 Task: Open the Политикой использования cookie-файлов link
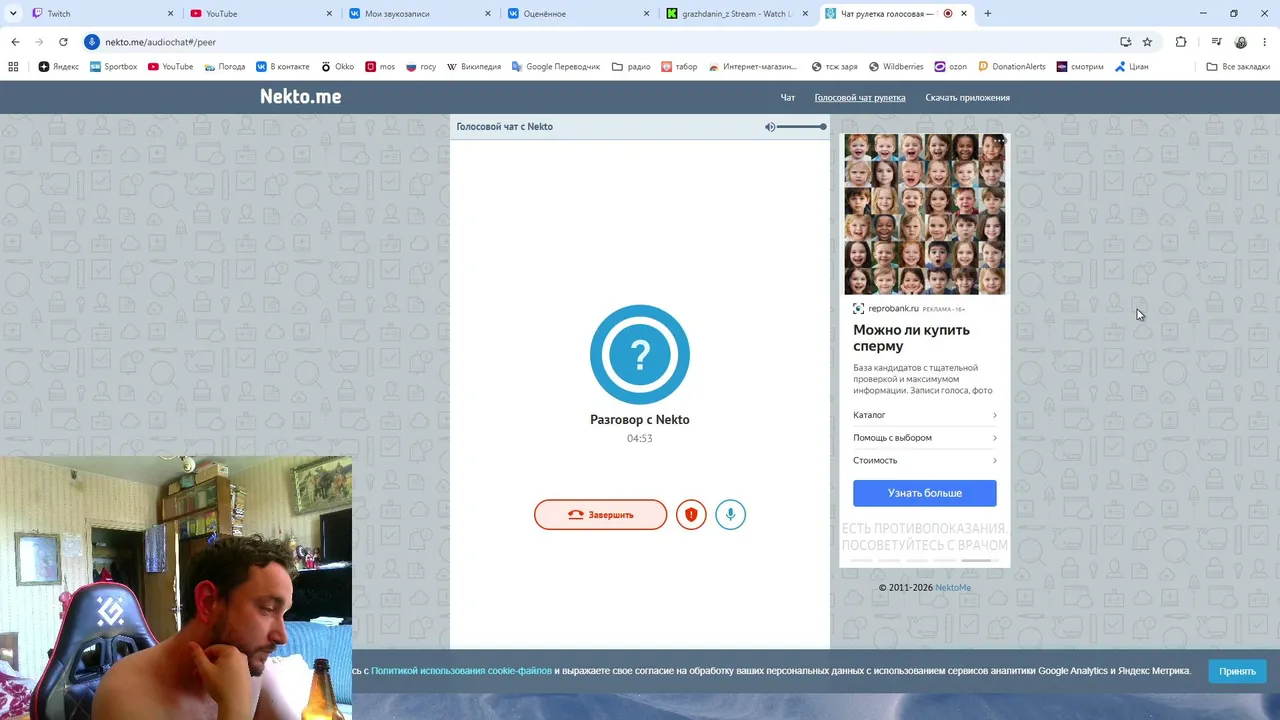461,671
